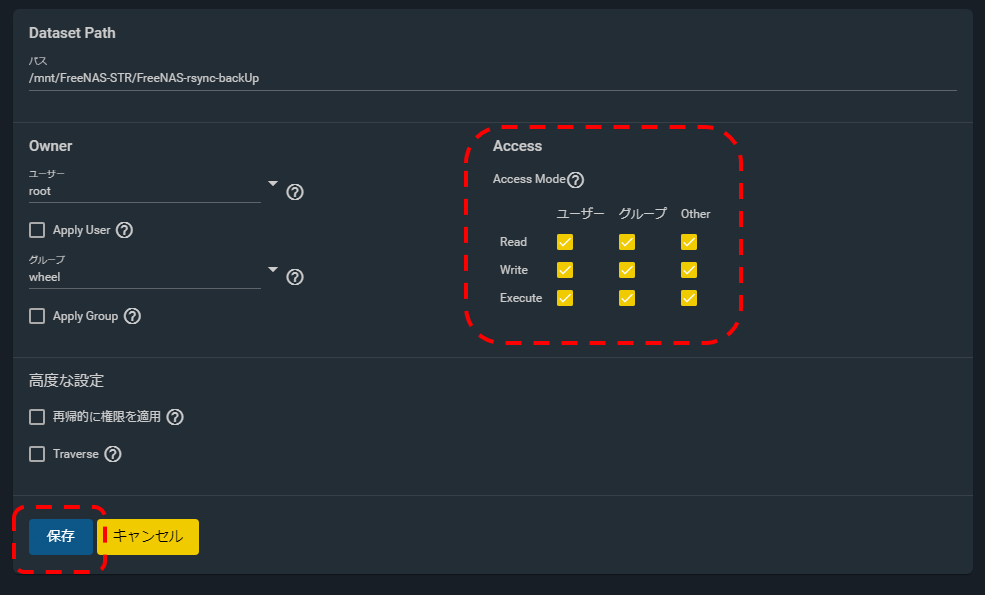Show help for Apply Group option
This screenshot has height=595, width=985.
click(x=132, y=316)
